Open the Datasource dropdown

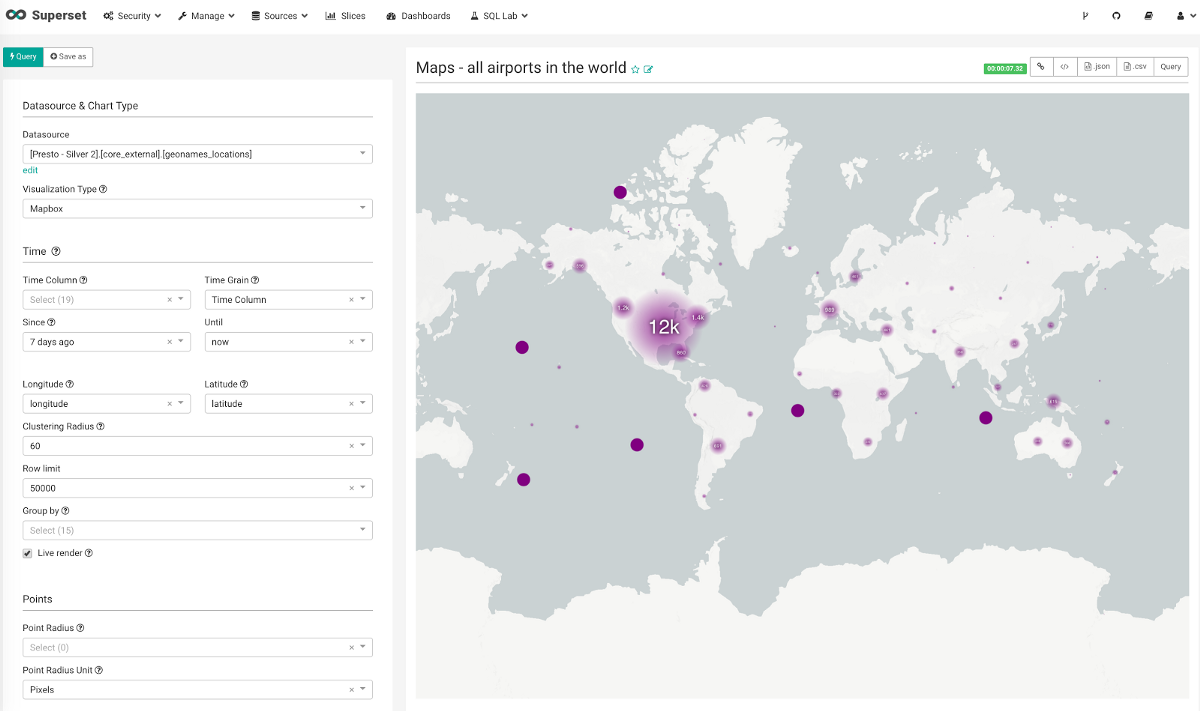click(x=197, y=154)
